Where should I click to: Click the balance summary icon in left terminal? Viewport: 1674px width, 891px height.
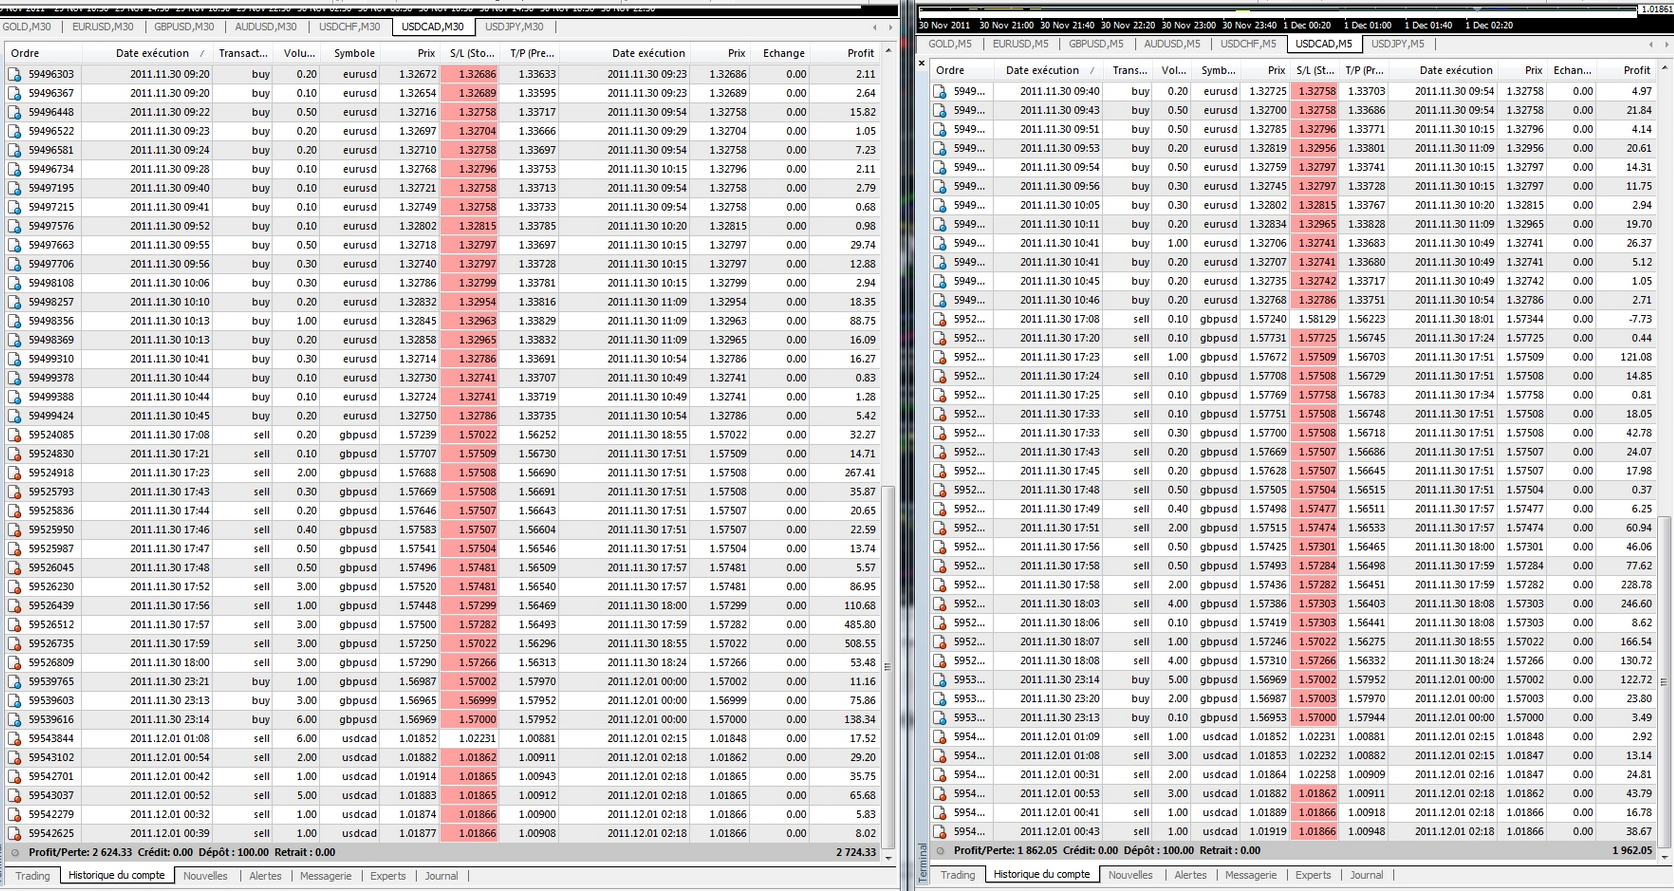14,853
